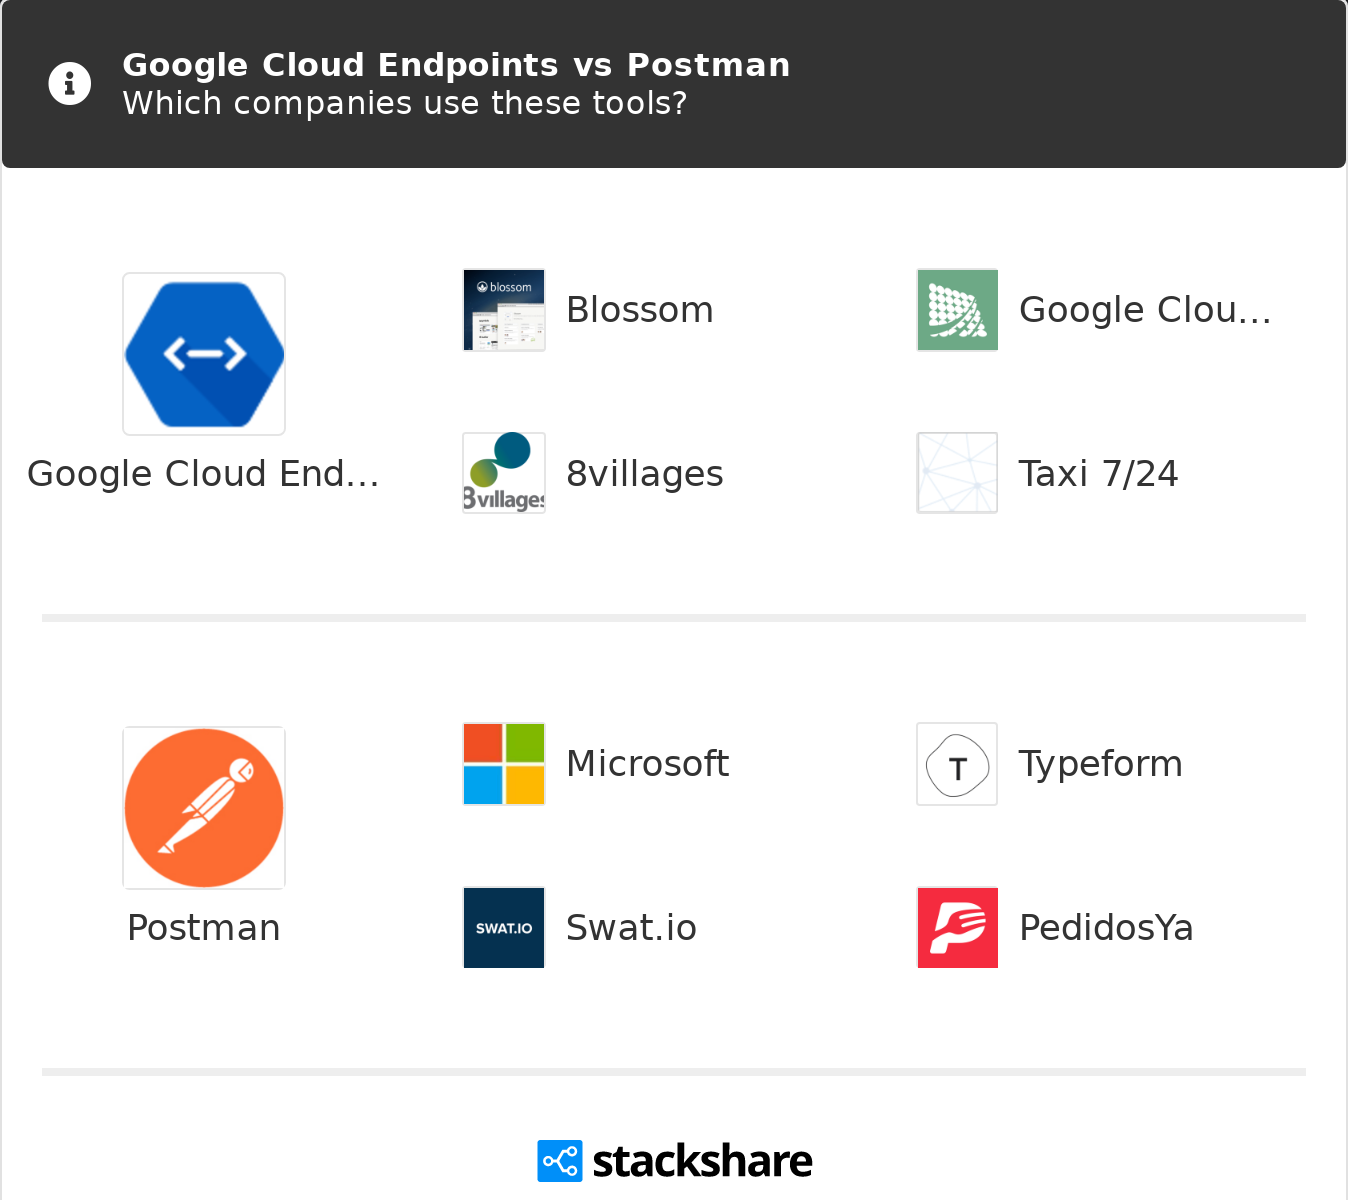Viewport: 1348px width, 1200px height.
Task: Click the Taxi 7/24 company name
Action: 1098,474
